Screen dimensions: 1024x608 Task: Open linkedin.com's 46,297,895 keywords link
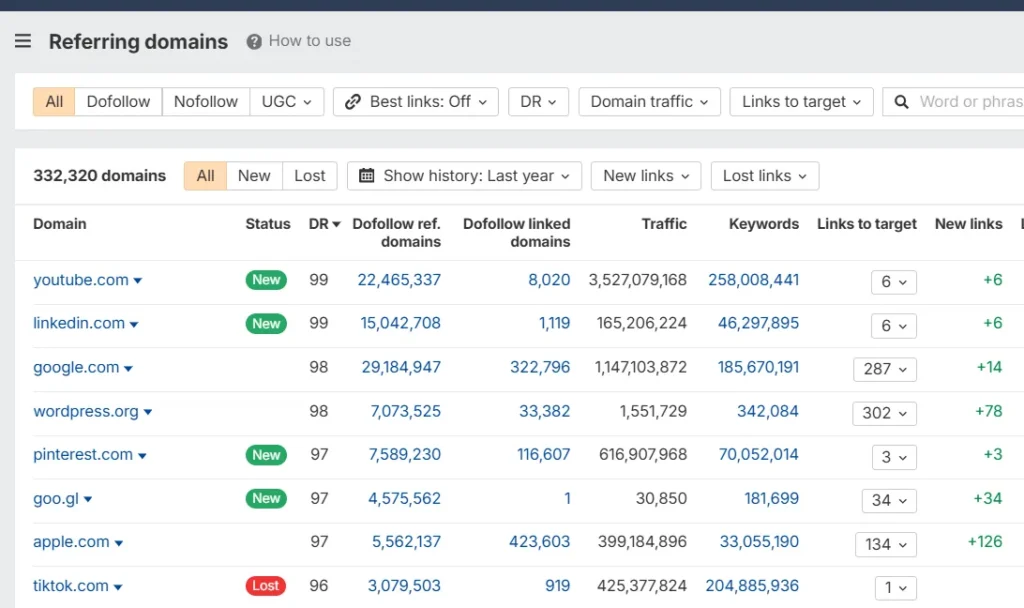[758, 323]
